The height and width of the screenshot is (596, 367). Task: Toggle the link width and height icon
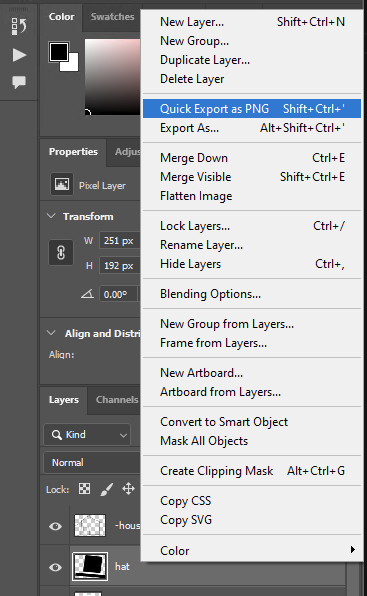[x=61, y=252]
